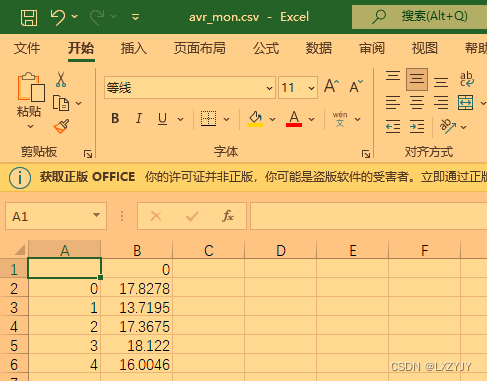Open the font color dropdown arrow
Screen dimensions: 487x381
pyautogui.click(x=311, y=119)
